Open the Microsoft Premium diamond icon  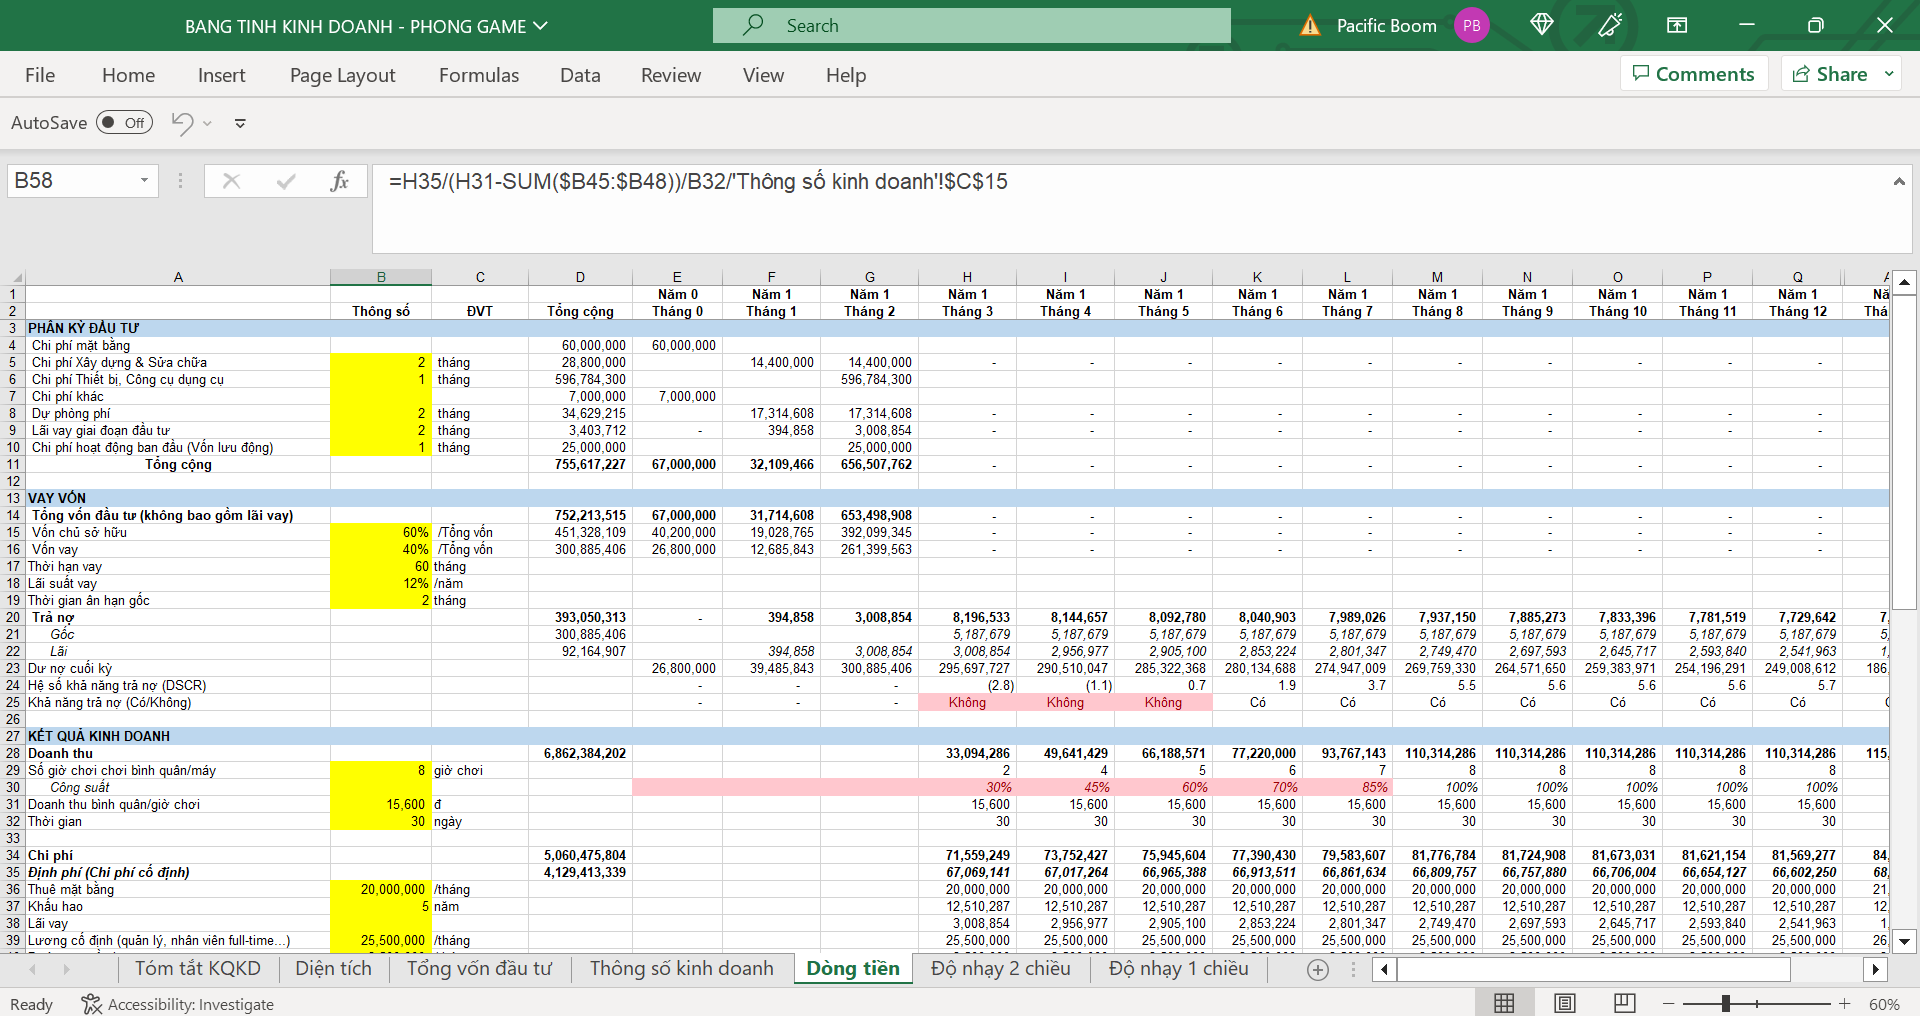(1541, 25)
